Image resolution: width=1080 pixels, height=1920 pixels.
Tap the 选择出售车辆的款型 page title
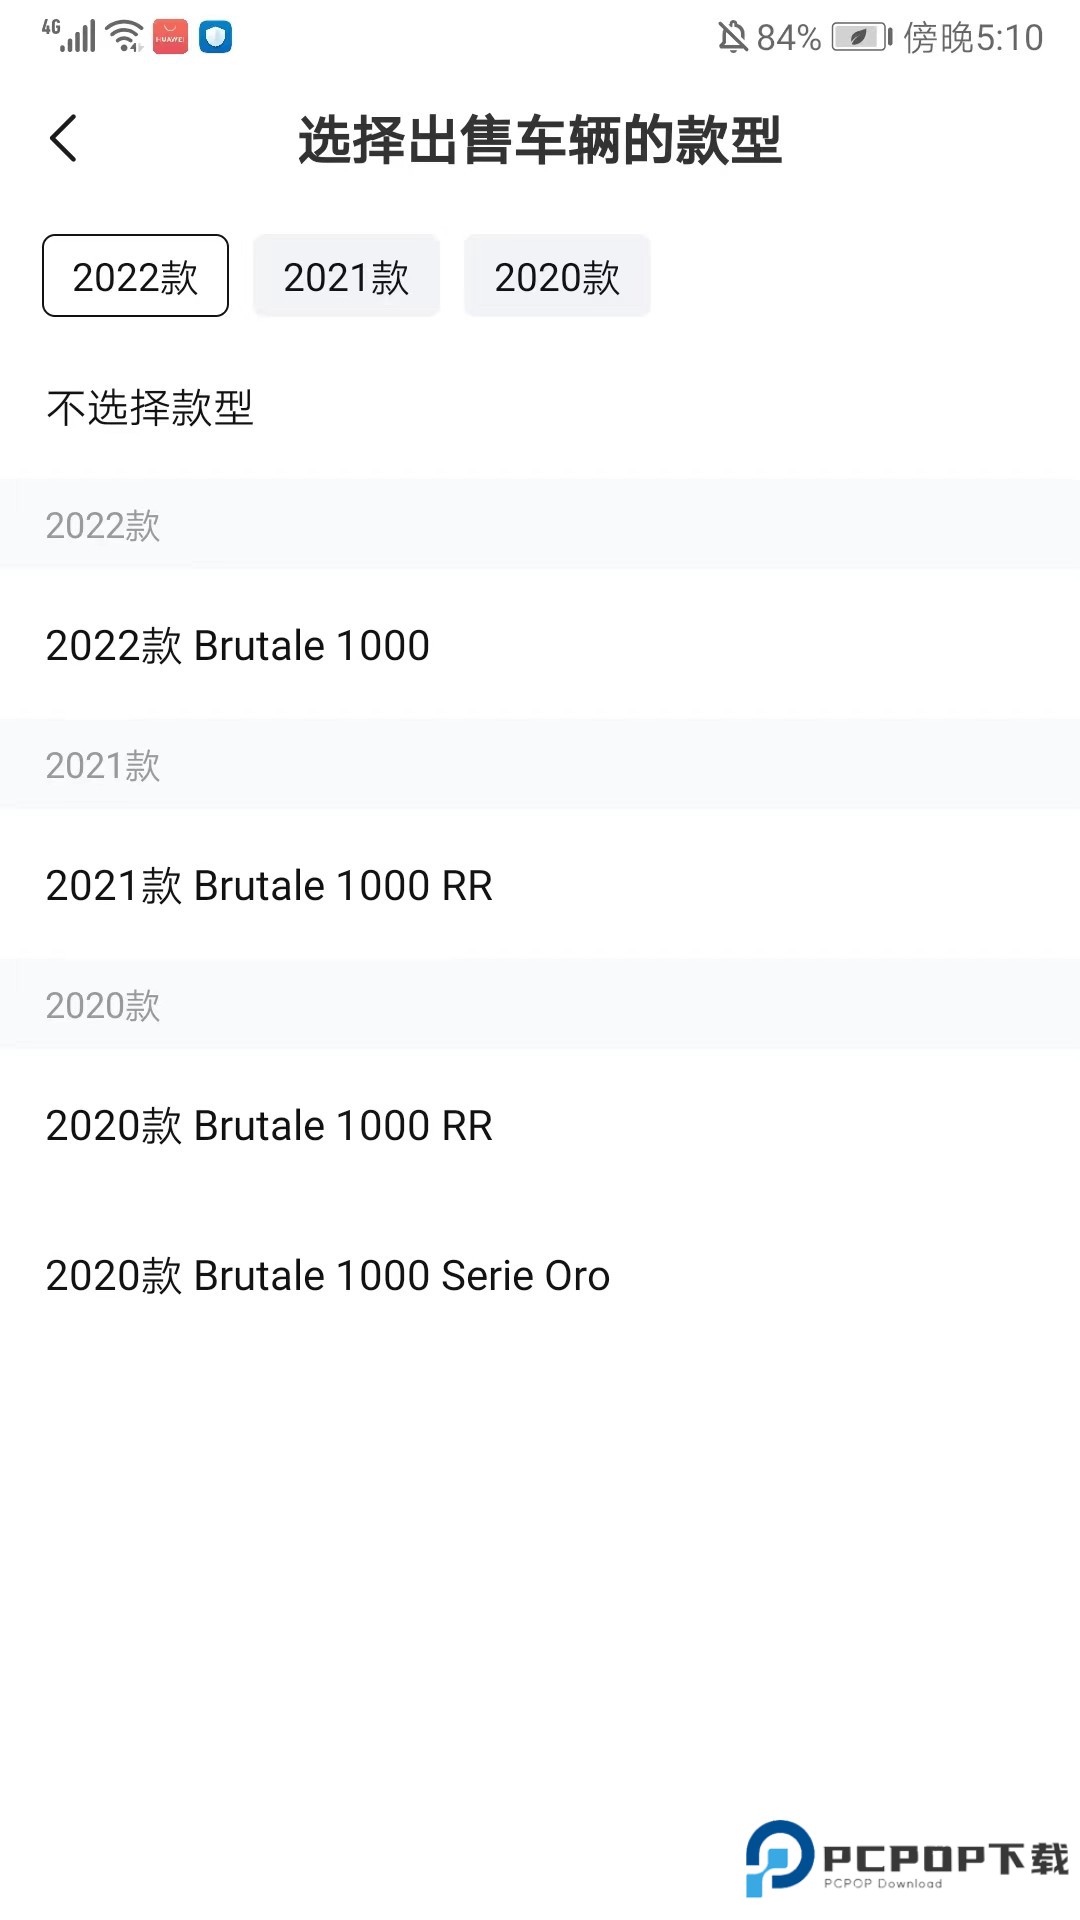(540, 140)
